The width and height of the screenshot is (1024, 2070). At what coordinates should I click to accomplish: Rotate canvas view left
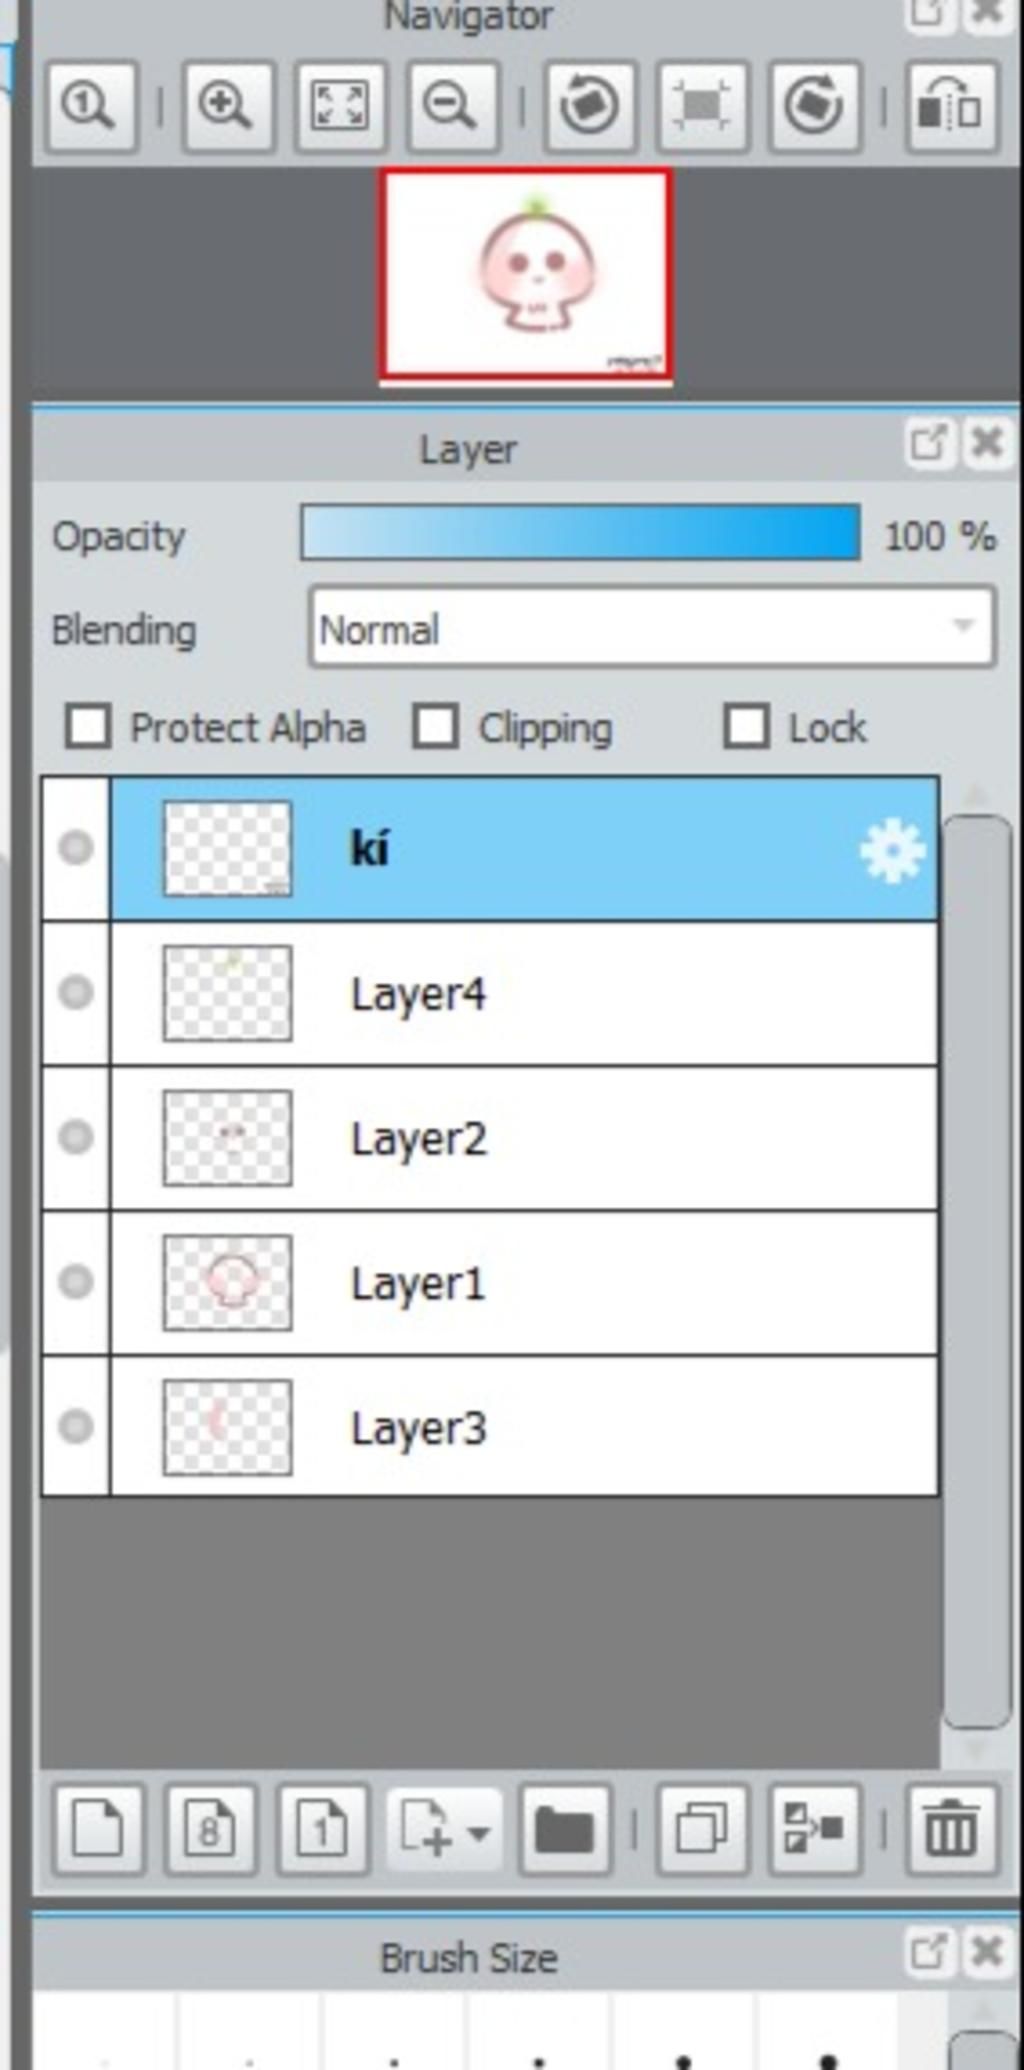coord(589,106)
